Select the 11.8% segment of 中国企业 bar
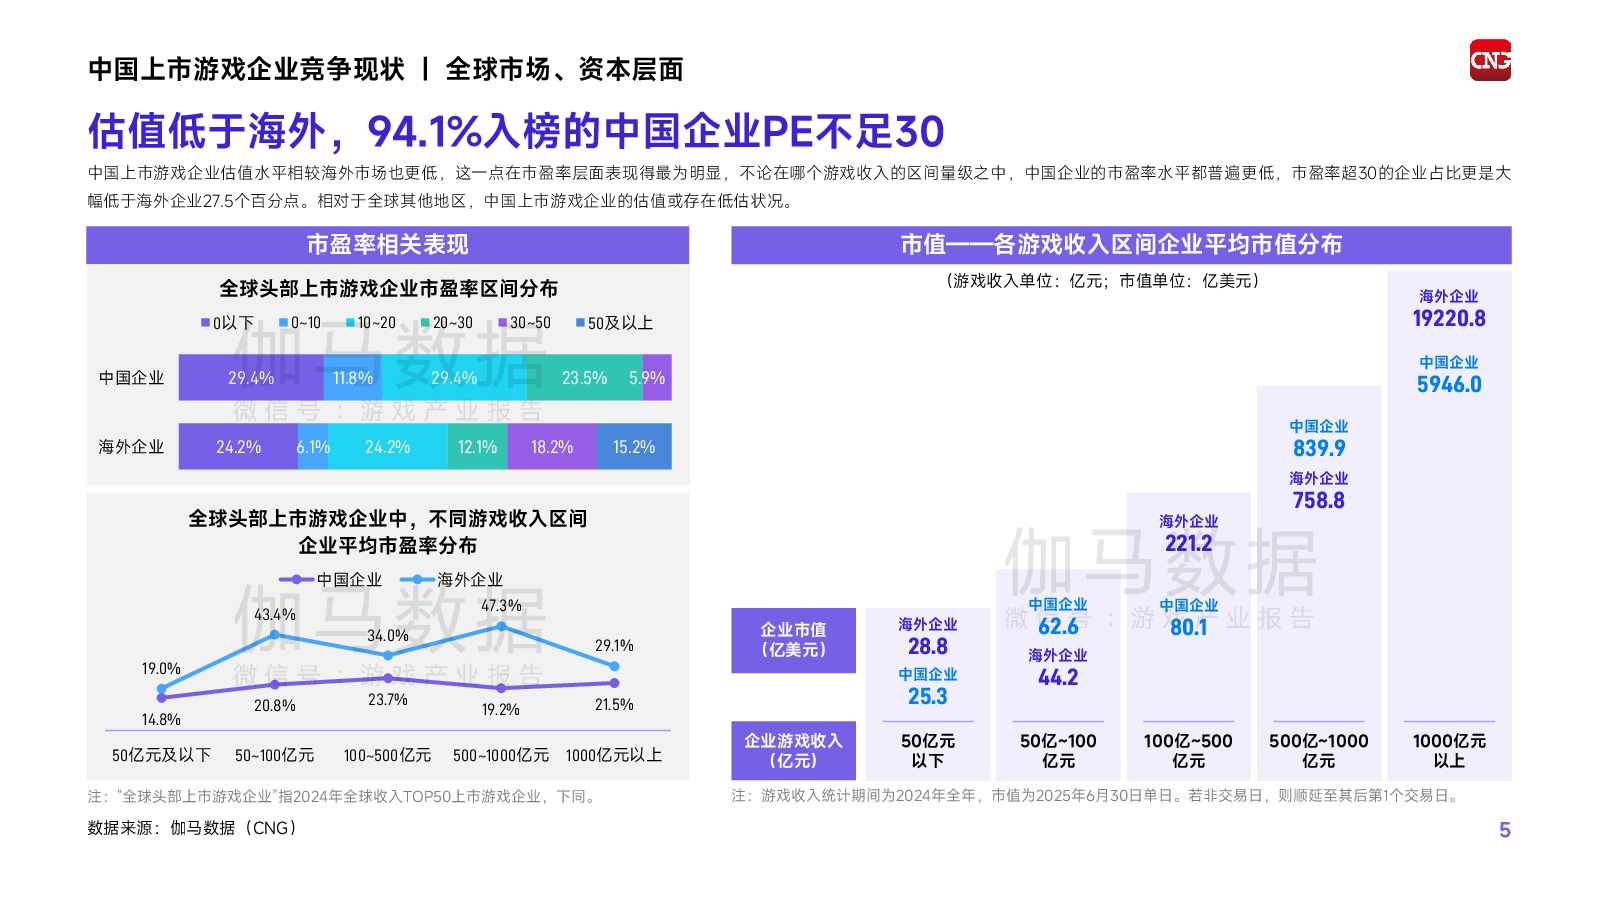 point(352,378)
